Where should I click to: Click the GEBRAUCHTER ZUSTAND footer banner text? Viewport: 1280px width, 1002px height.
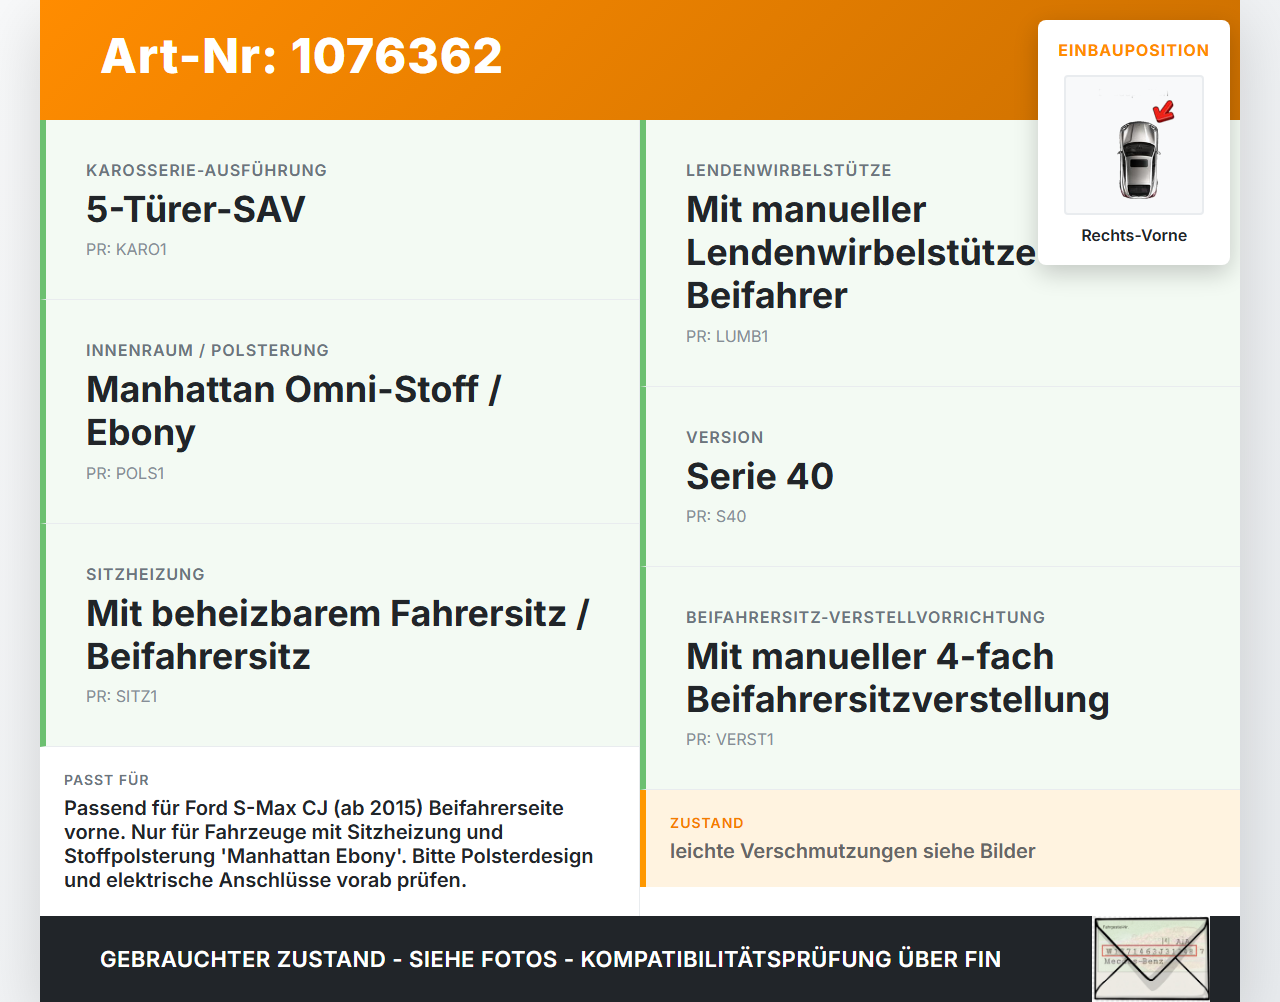pyautogui.click(x=551, y=959)
